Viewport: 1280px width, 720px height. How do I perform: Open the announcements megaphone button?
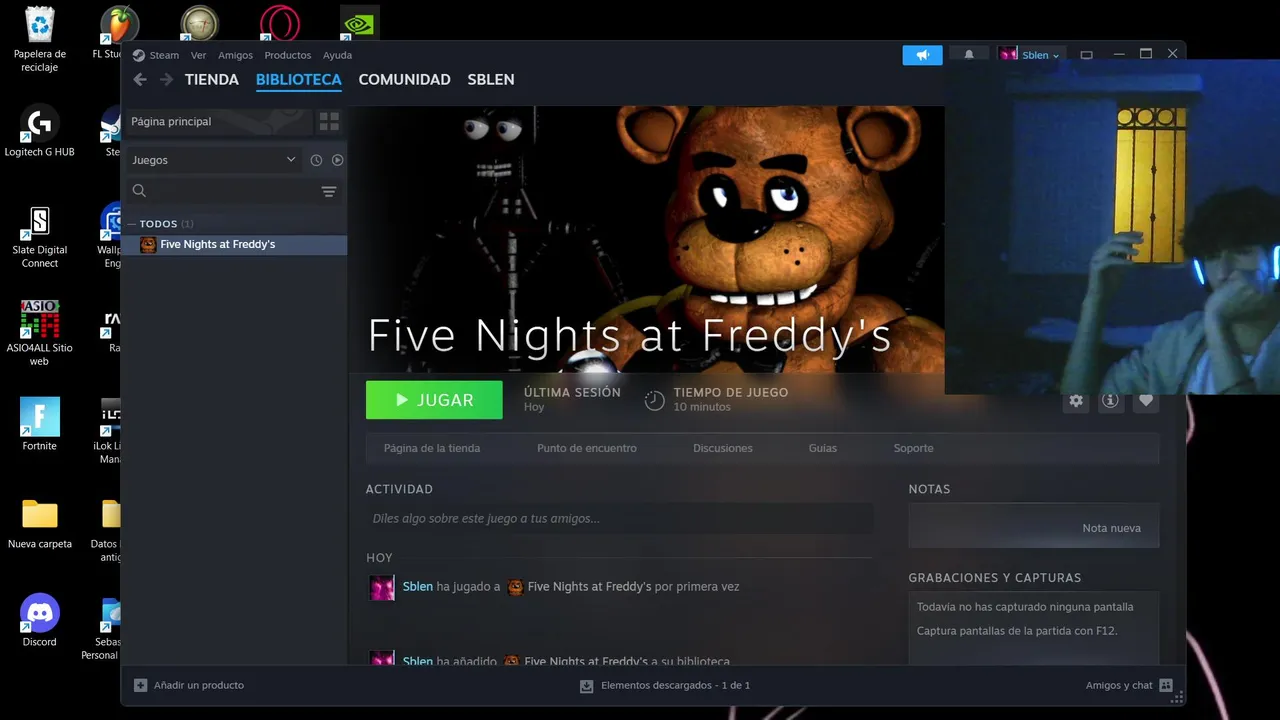922,55
